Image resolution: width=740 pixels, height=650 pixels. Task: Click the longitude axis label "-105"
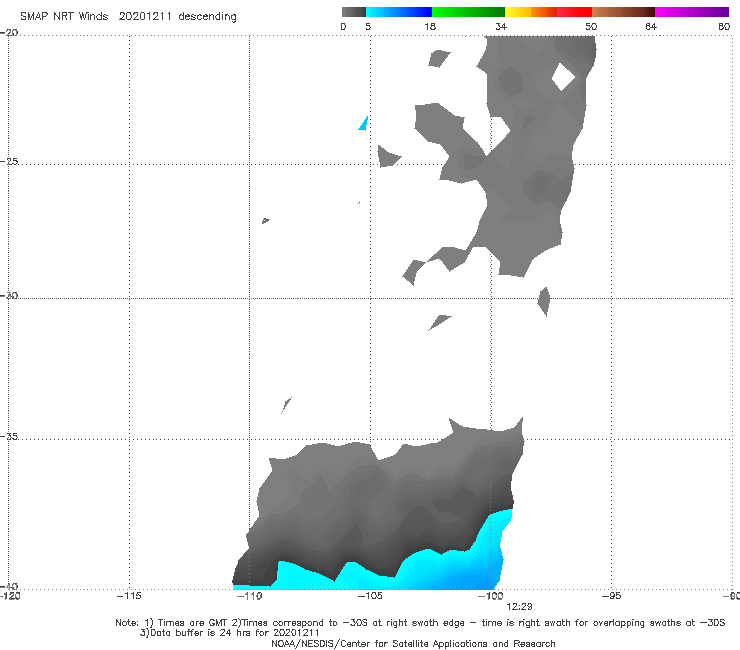(370, 596)
